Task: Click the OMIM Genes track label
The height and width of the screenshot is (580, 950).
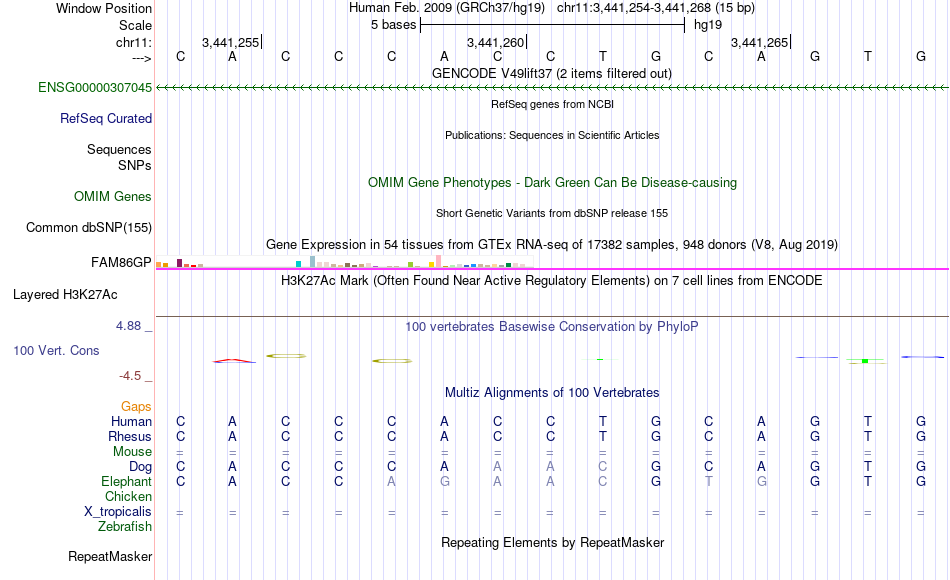Action: tap(113, 196)
